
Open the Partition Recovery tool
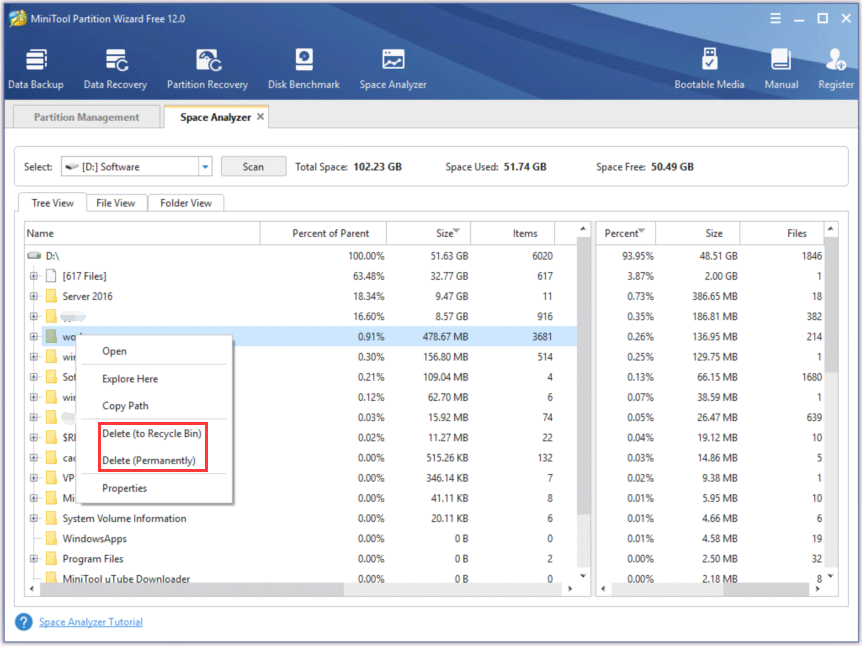point(207,69)
